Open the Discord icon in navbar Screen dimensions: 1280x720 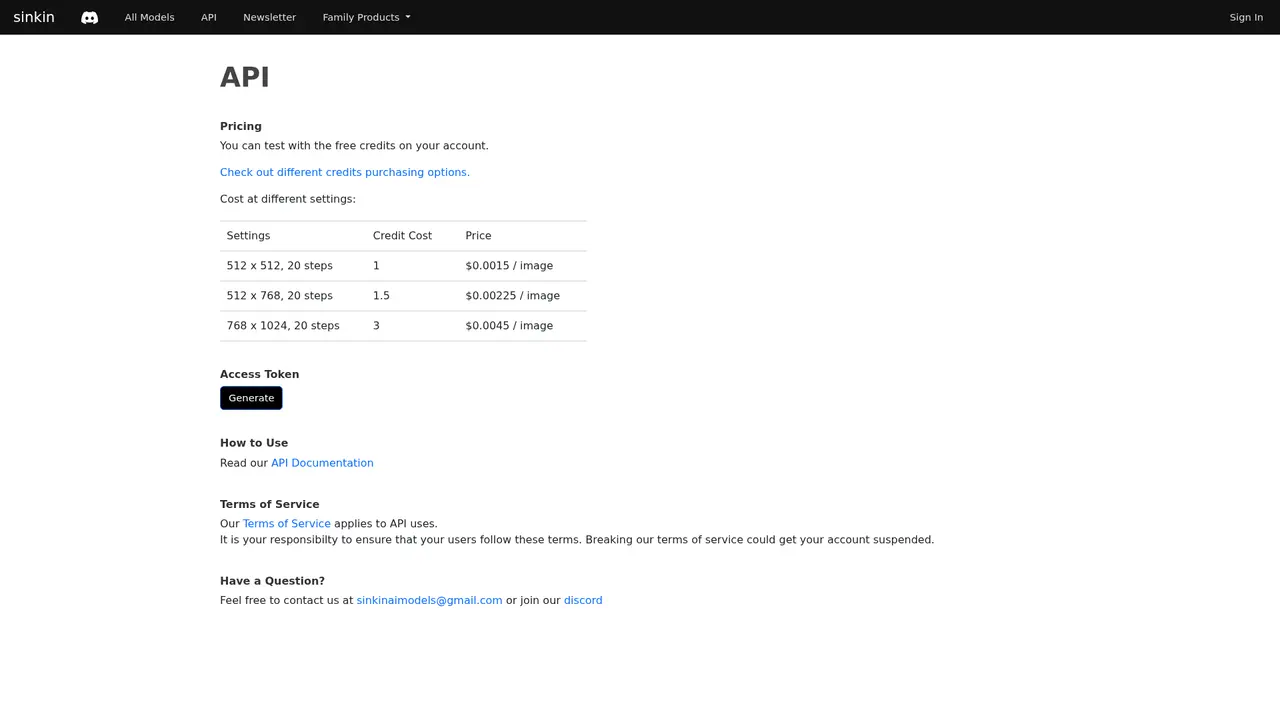tap(90, 17)
